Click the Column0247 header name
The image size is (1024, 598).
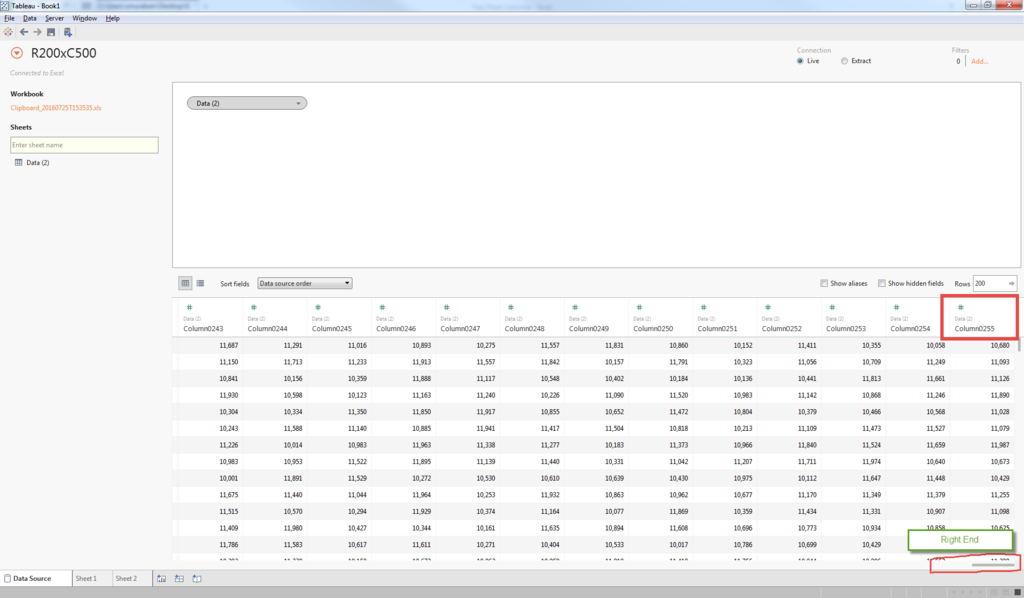[x=460, y=328]
